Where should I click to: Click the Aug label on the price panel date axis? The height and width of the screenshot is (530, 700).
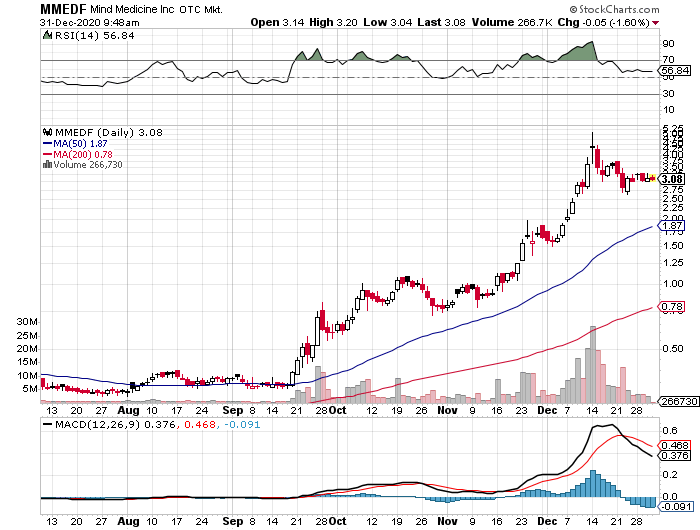[x=128, y=410]
